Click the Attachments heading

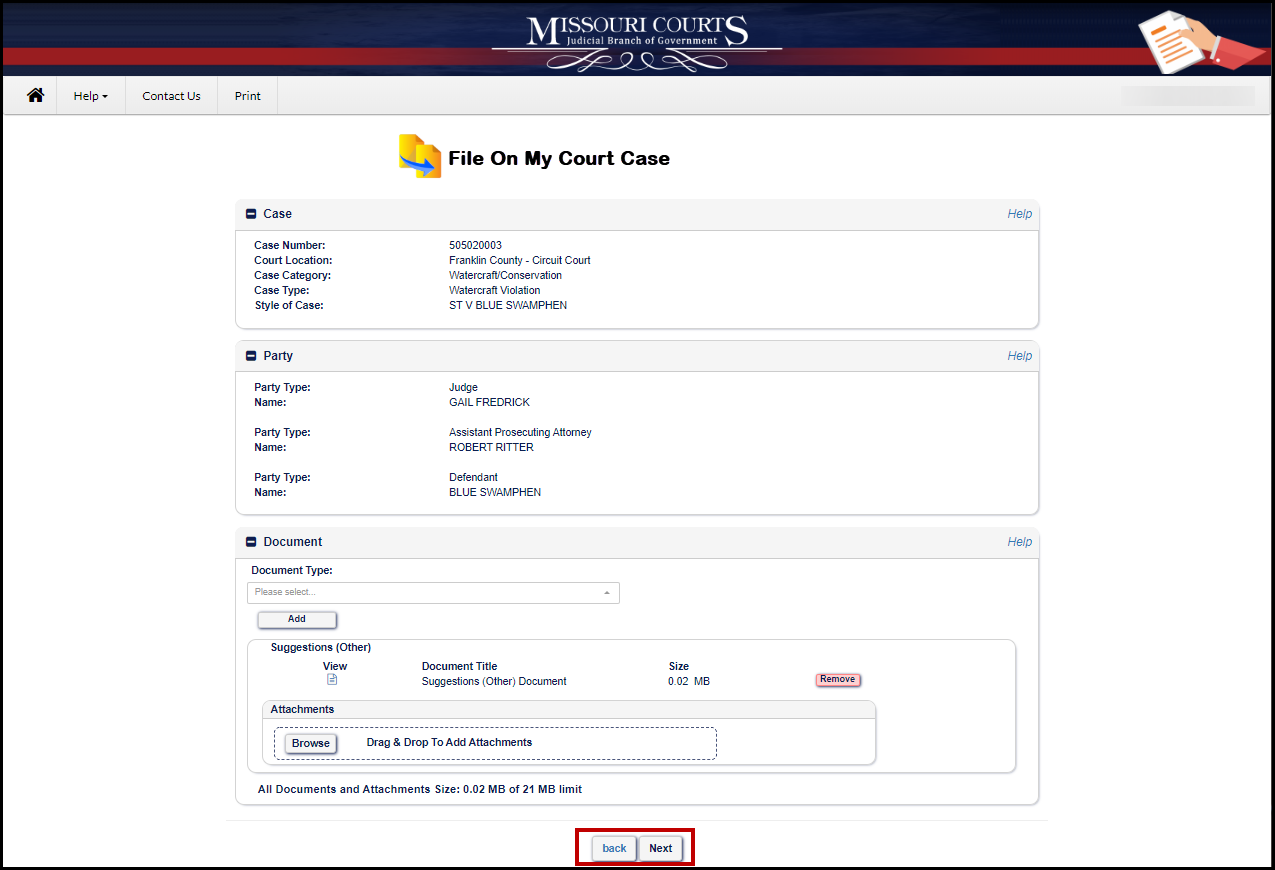(x=302, y=709)
